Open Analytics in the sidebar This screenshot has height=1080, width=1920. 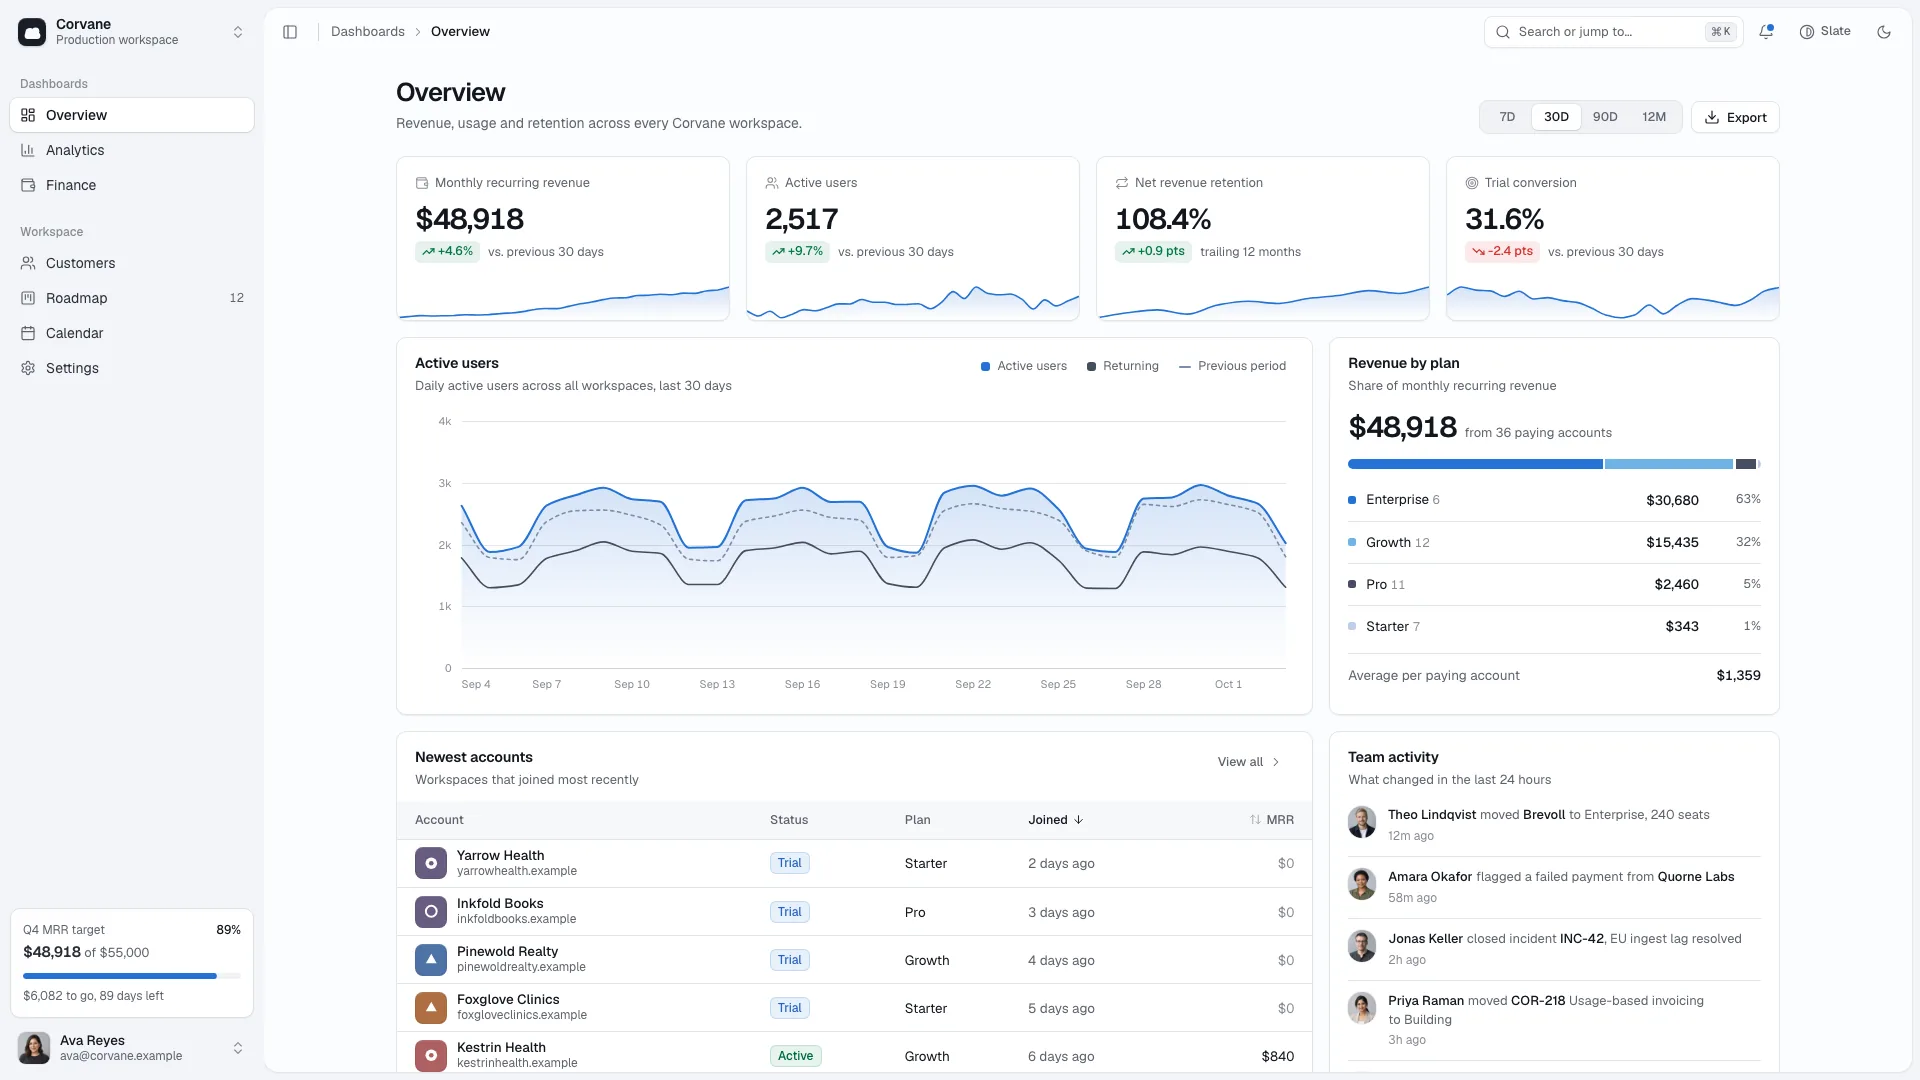[132, 150]
